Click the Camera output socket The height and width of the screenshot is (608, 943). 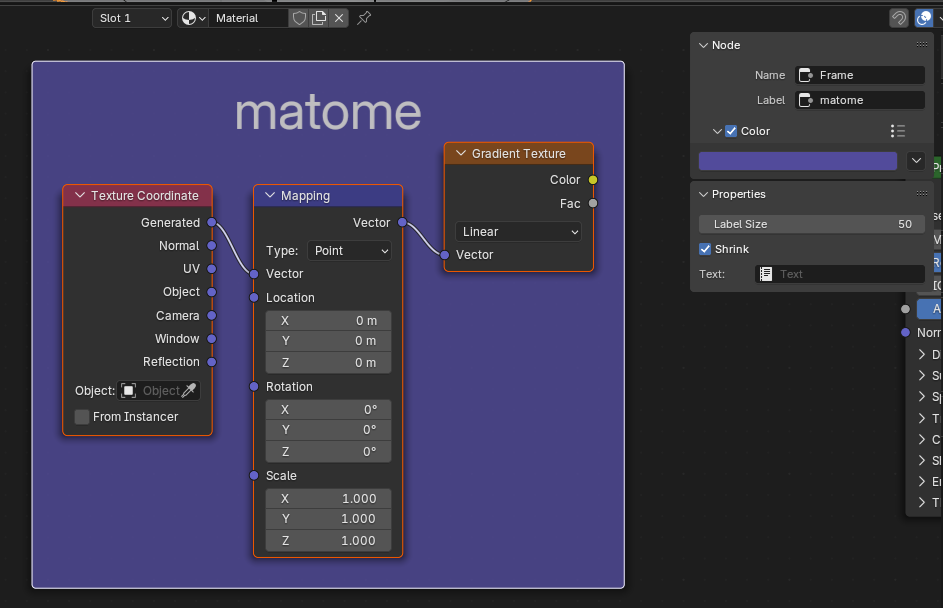[x=212, y=316]
